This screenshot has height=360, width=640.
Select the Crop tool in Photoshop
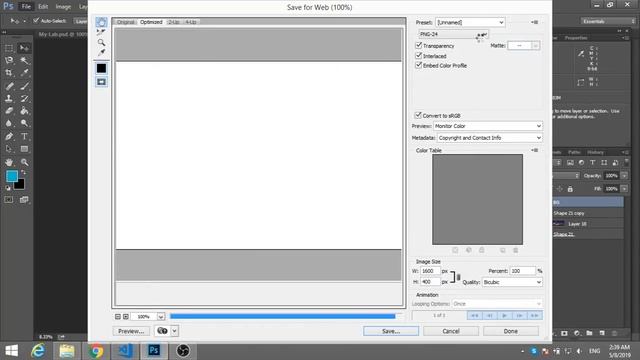9,73
